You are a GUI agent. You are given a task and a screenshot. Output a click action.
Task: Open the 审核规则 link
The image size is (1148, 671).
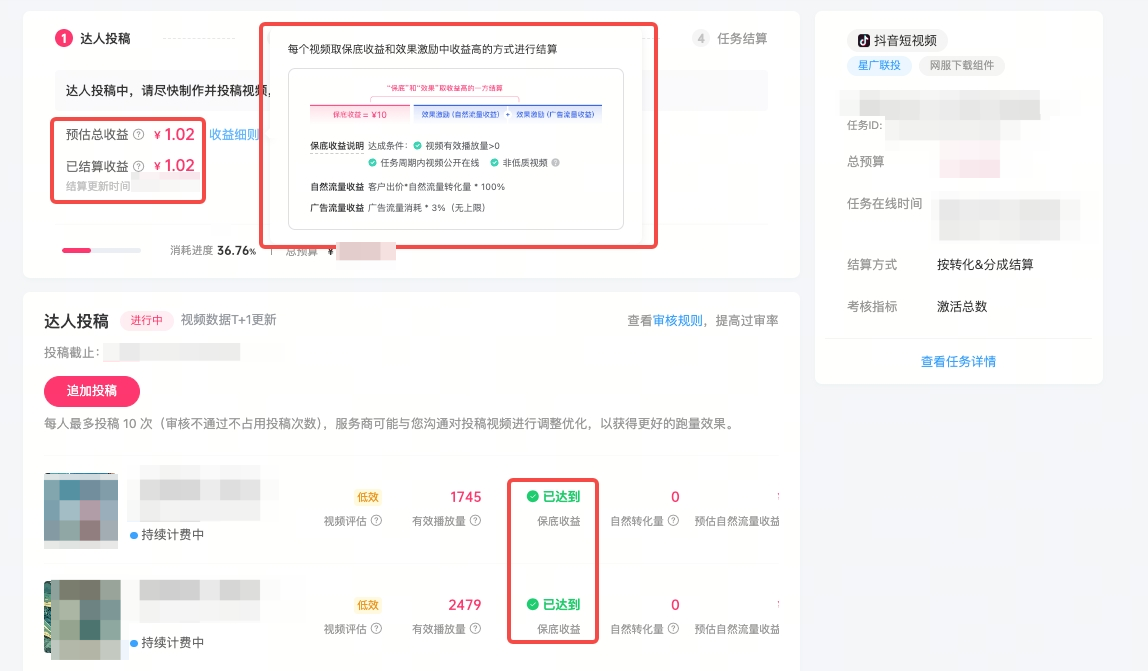pyautogui.click(x=678, y=321)
